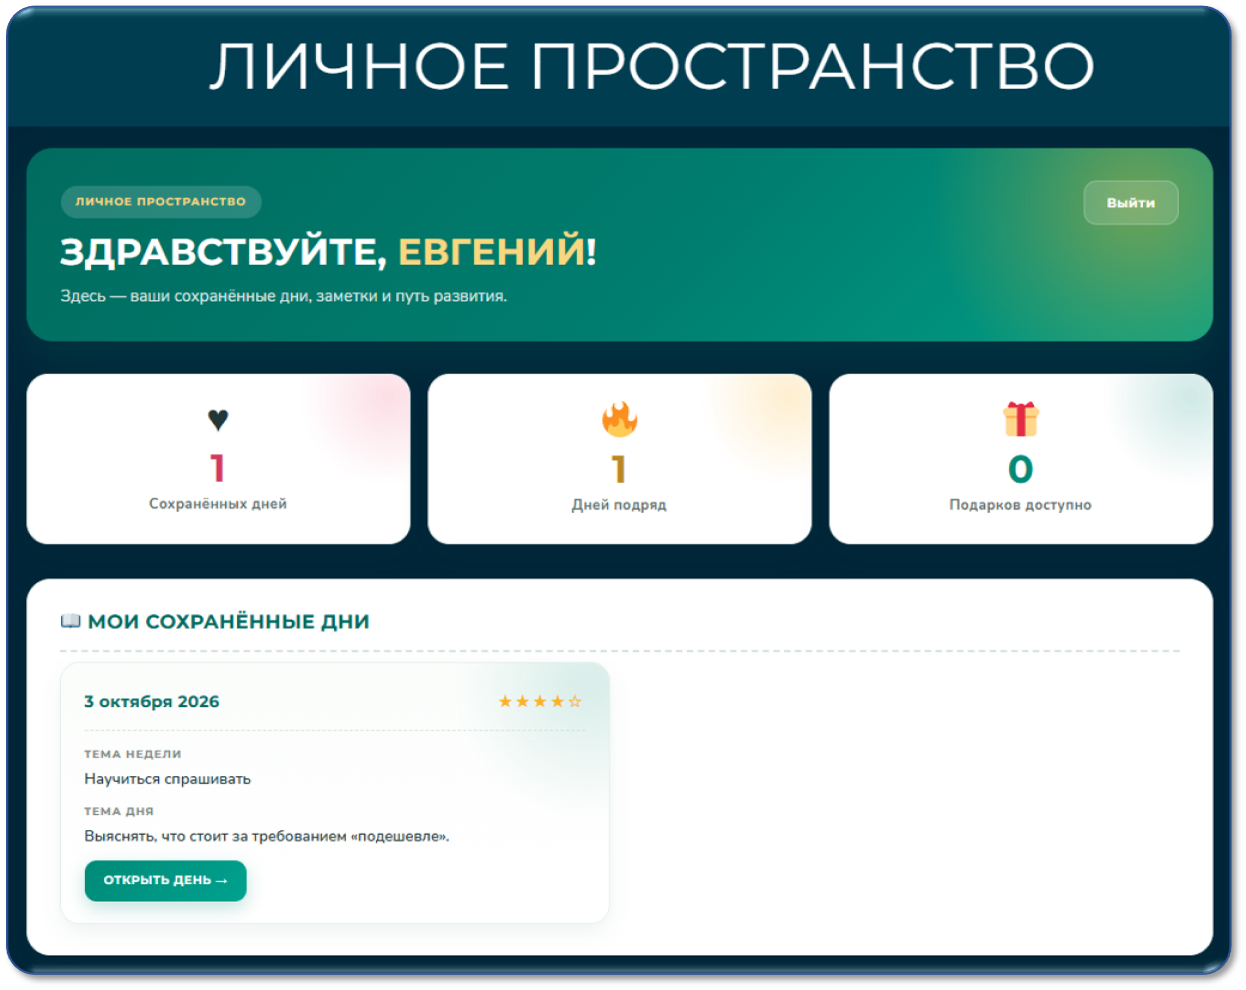This screenshot has height=990, width=1246.
Task: Click the ЛИЧНОЕ ПРОСТРАНСТВО page title
Action: pos(652,67)
